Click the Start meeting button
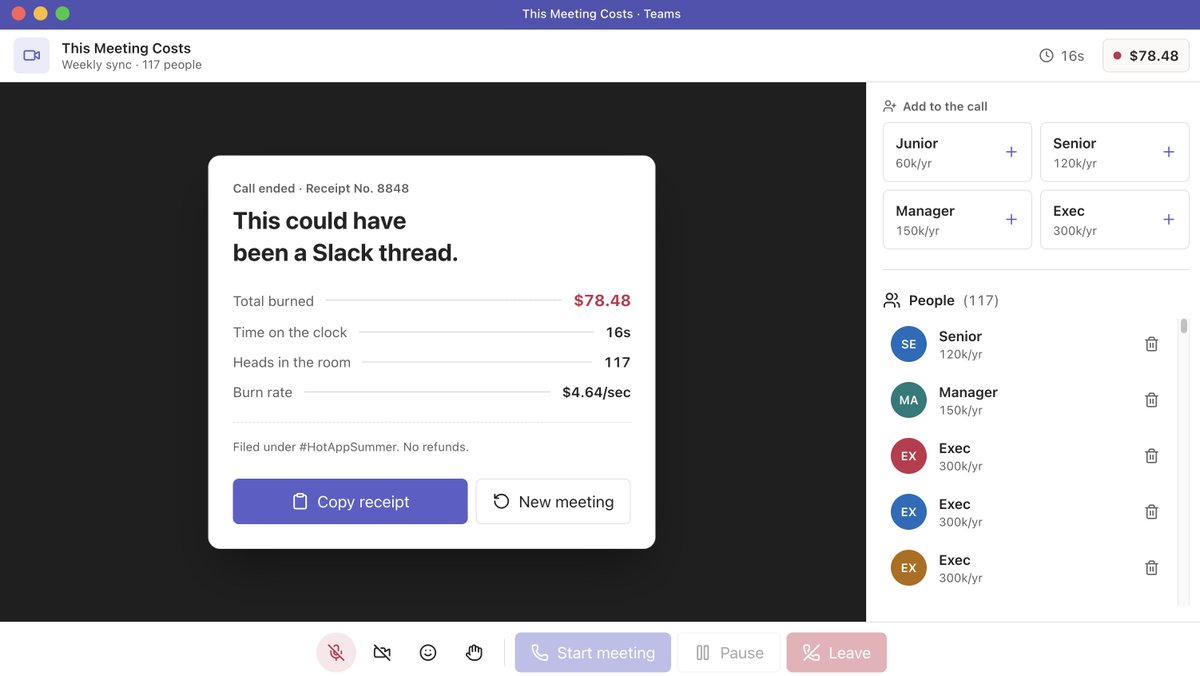Viewport: 1200px width, 676px height. [x=593, y=653]
